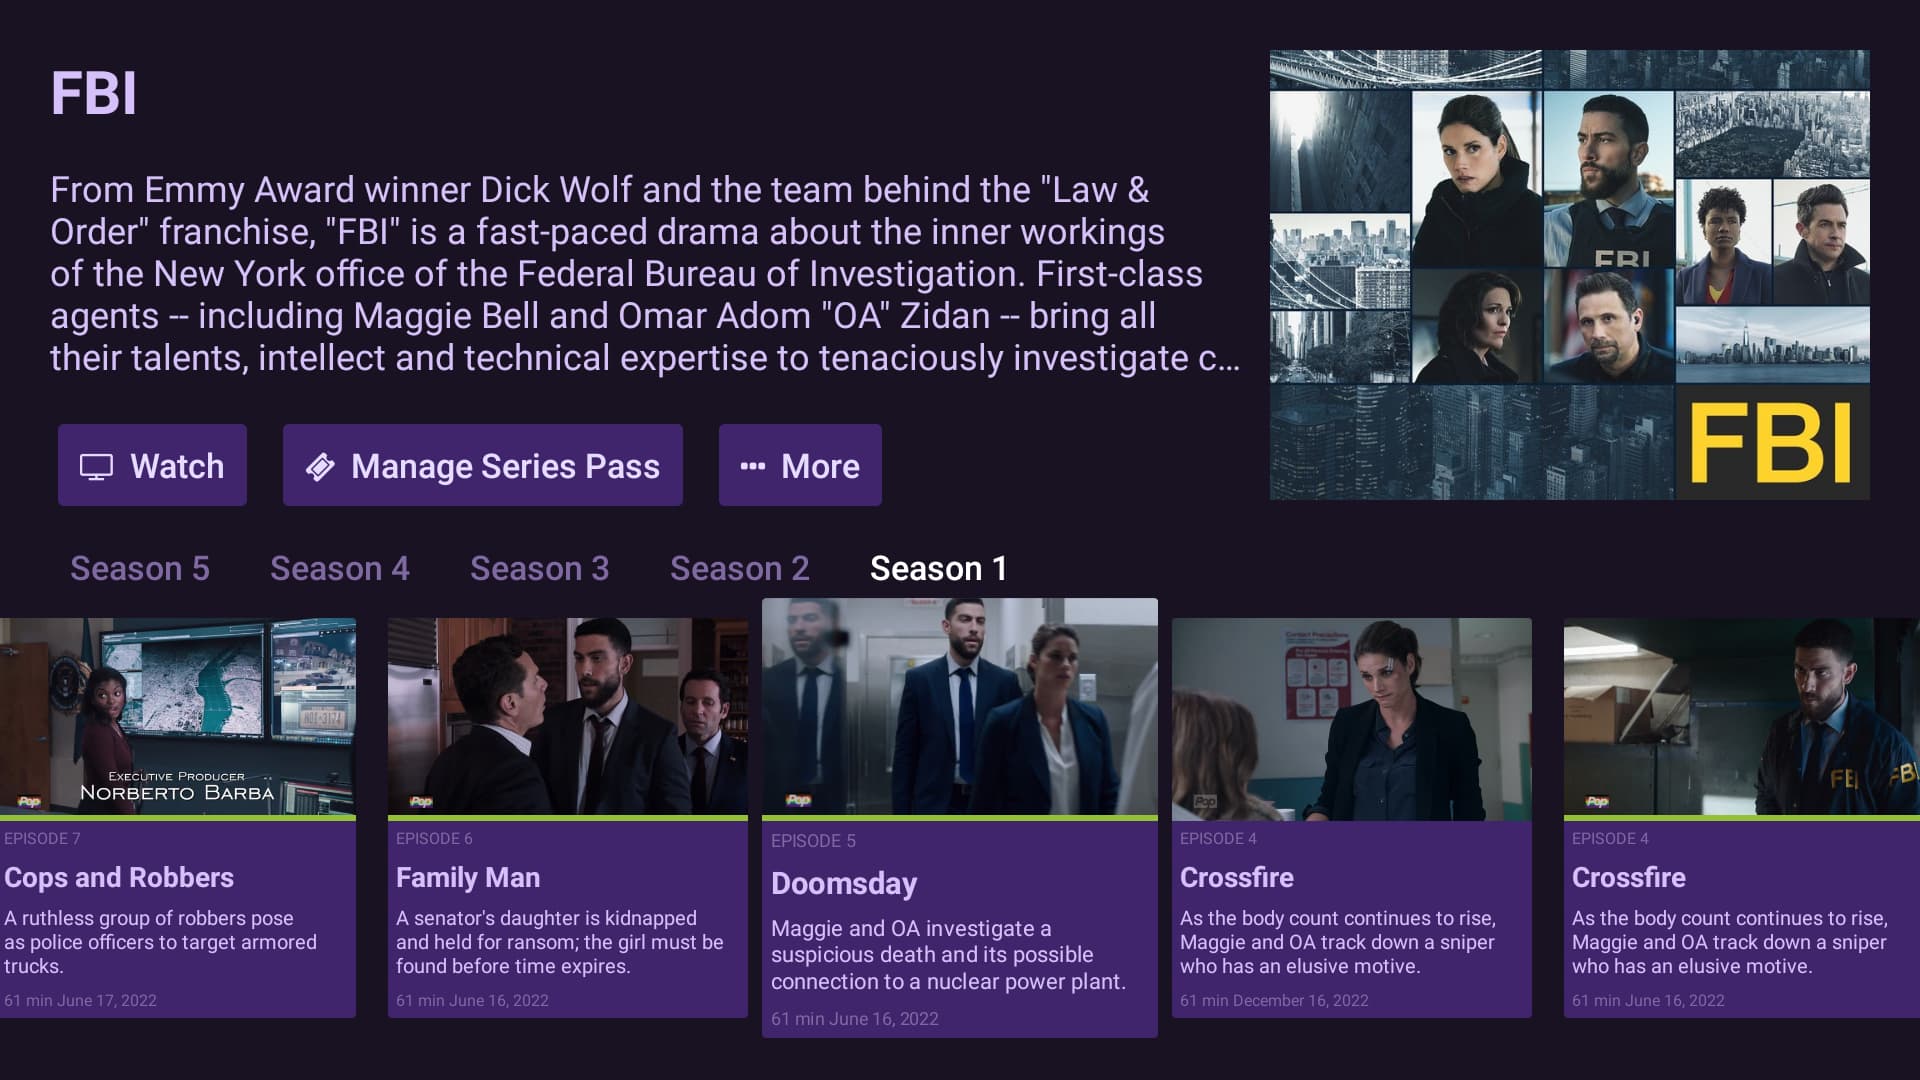Screen dimensions: 1920x1080
Task: Select the Season 5 tab
Action: [x=140, y=568]
